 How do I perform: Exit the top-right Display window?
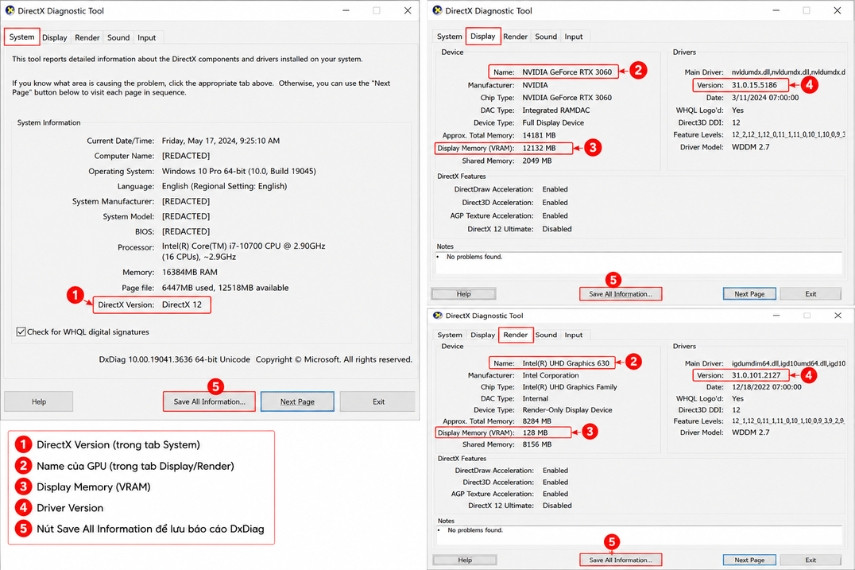[811, 294]
